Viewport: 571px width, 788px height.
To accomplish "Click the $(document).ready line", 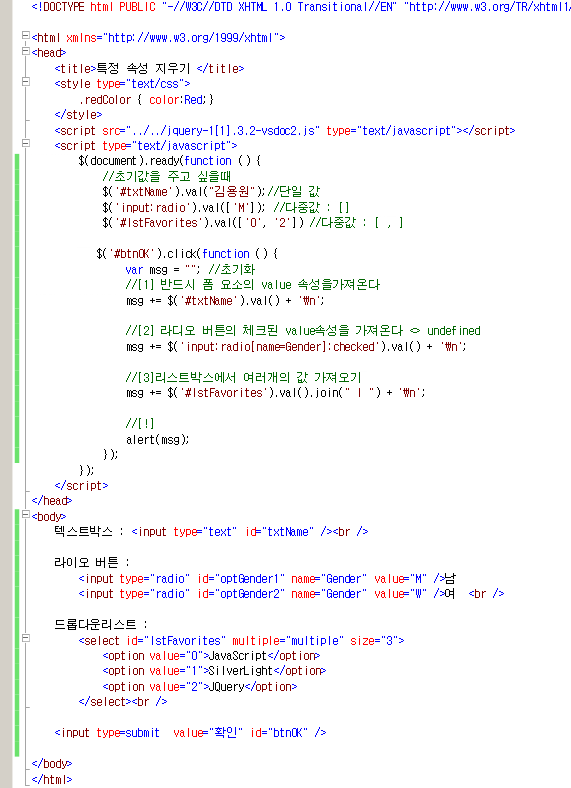I will (170, 161).
